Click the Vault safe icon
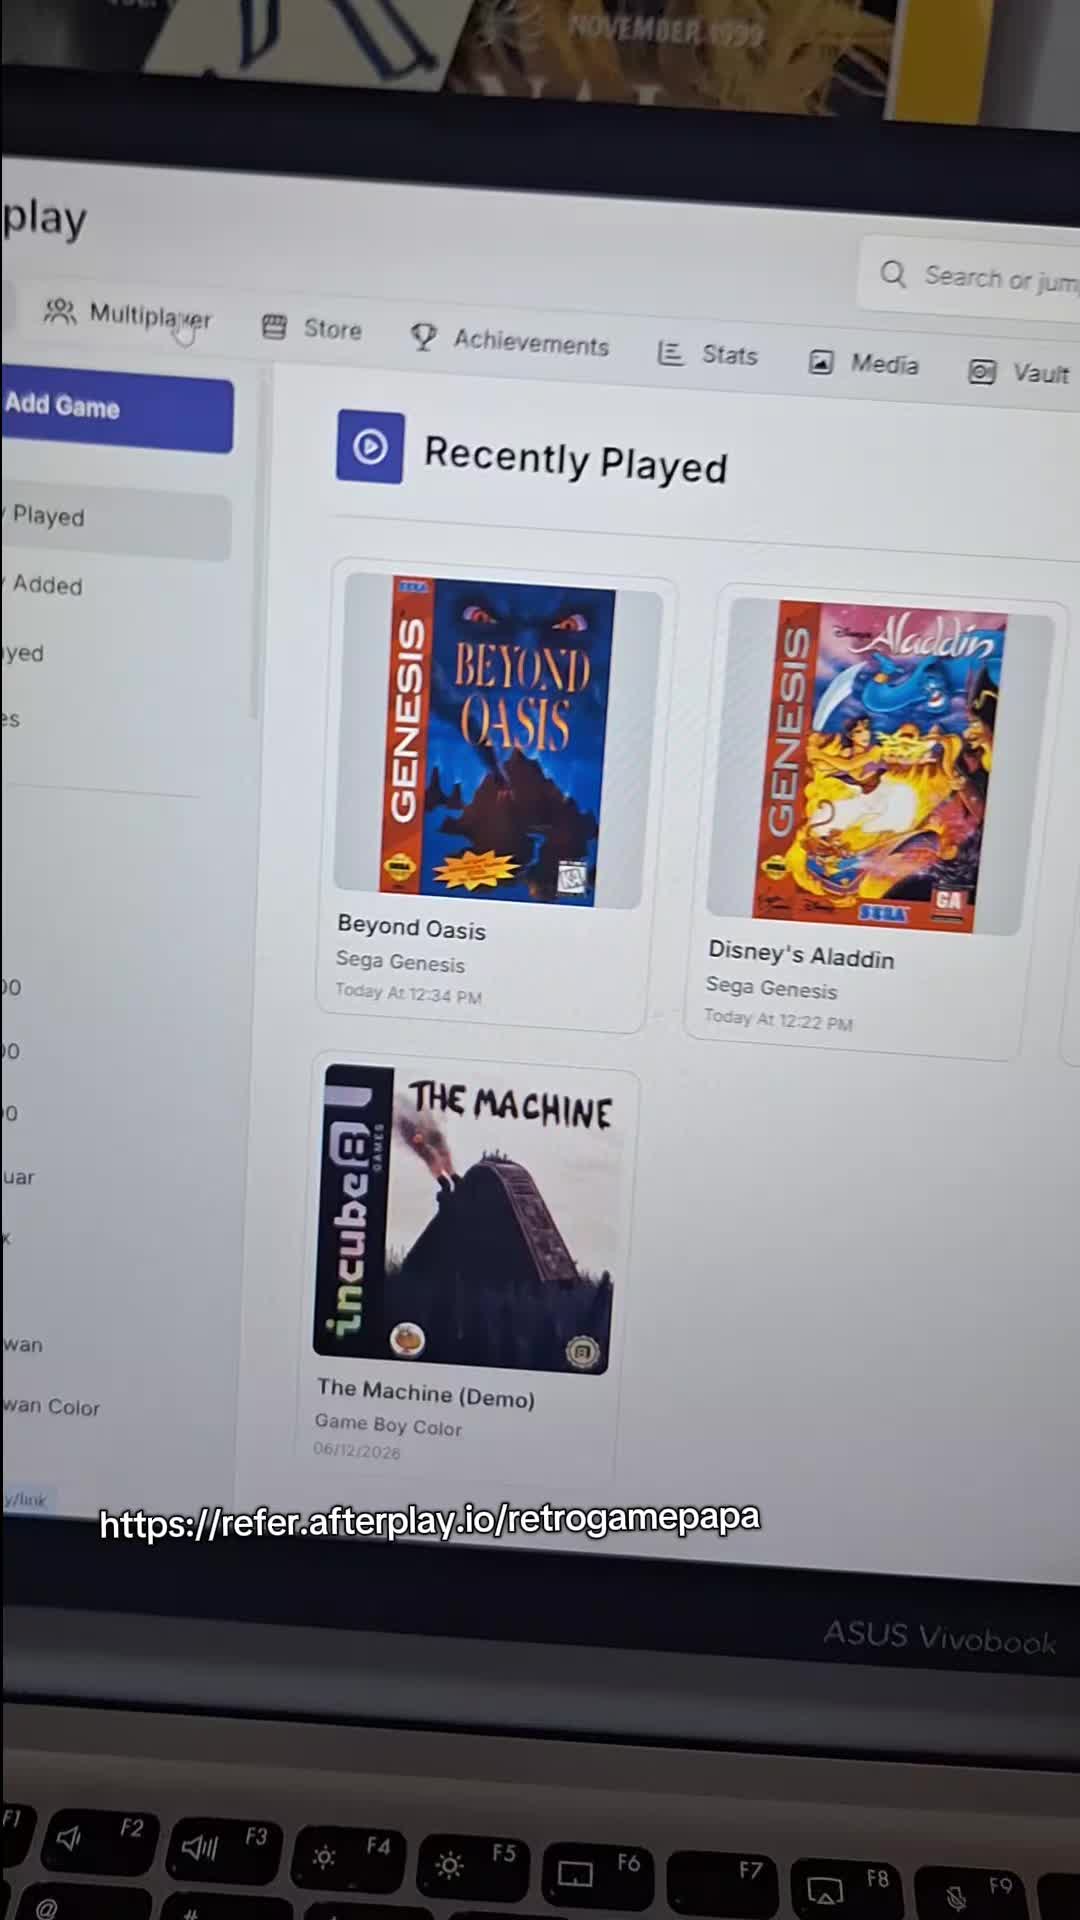 pyautogui.click(x=982, y=372)
